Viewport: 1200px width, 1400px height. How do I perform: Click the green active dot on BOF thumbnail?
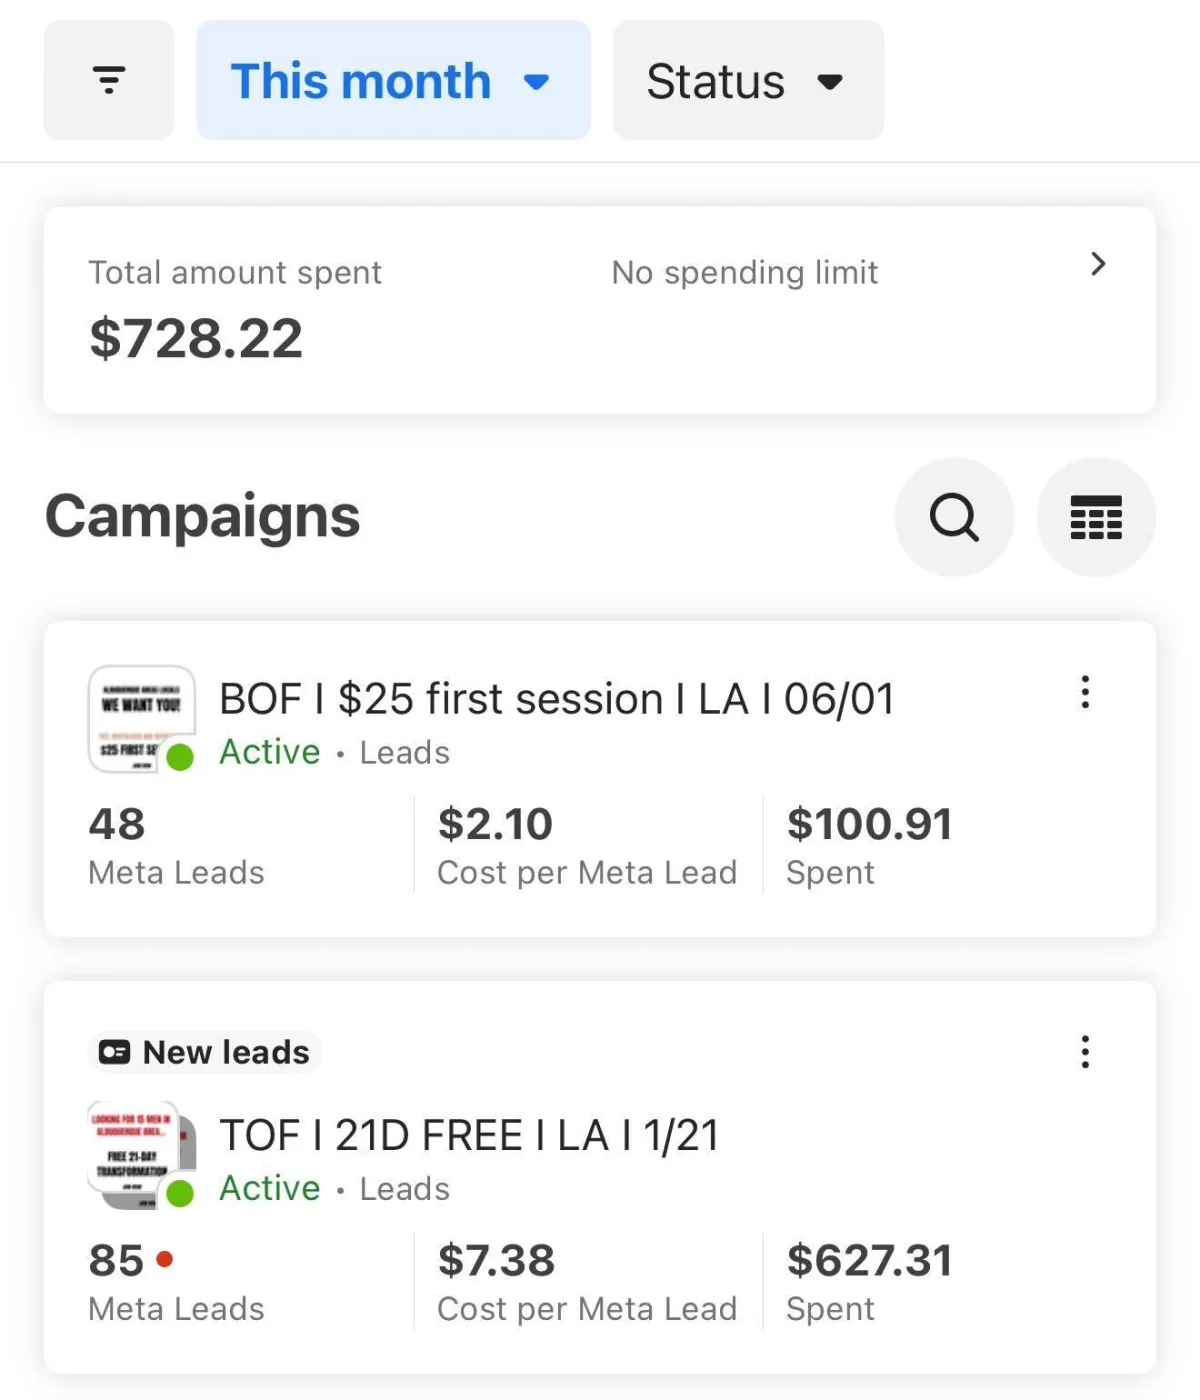[x=180, y=757]
